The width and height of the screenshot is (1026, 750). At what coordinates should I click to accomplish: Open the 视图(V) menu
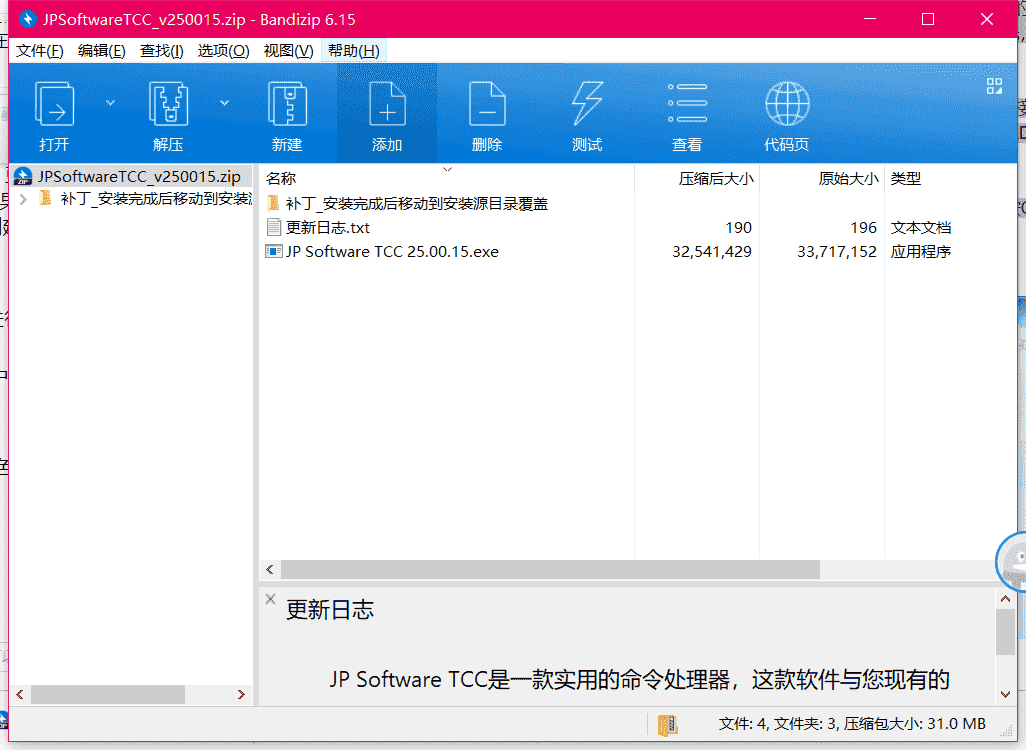288,51
